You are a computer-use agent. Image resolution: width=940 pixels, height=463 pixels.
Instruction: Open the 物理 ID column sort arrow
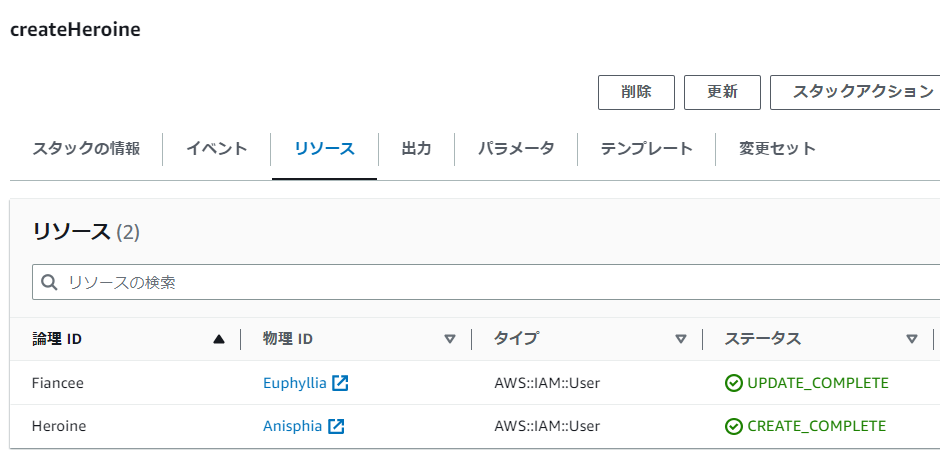450,339
